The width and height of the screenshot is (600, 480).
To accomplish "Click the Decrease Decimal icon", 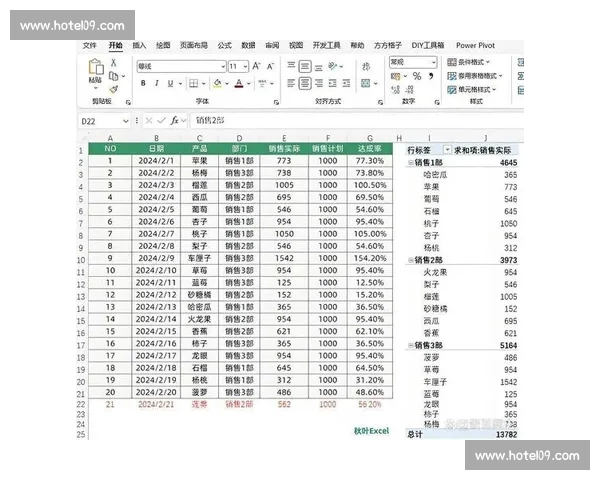I will coord(409,90).
